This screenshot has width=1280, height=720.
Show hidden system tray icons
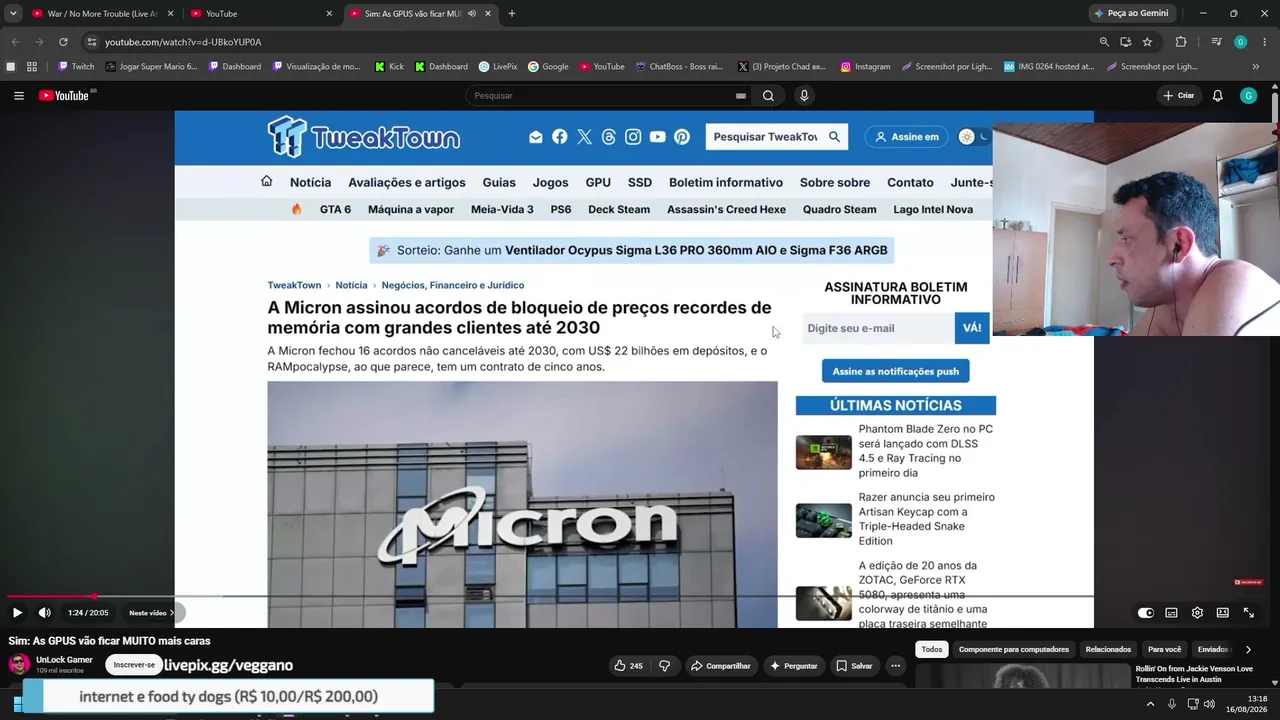click(1150, 704)
